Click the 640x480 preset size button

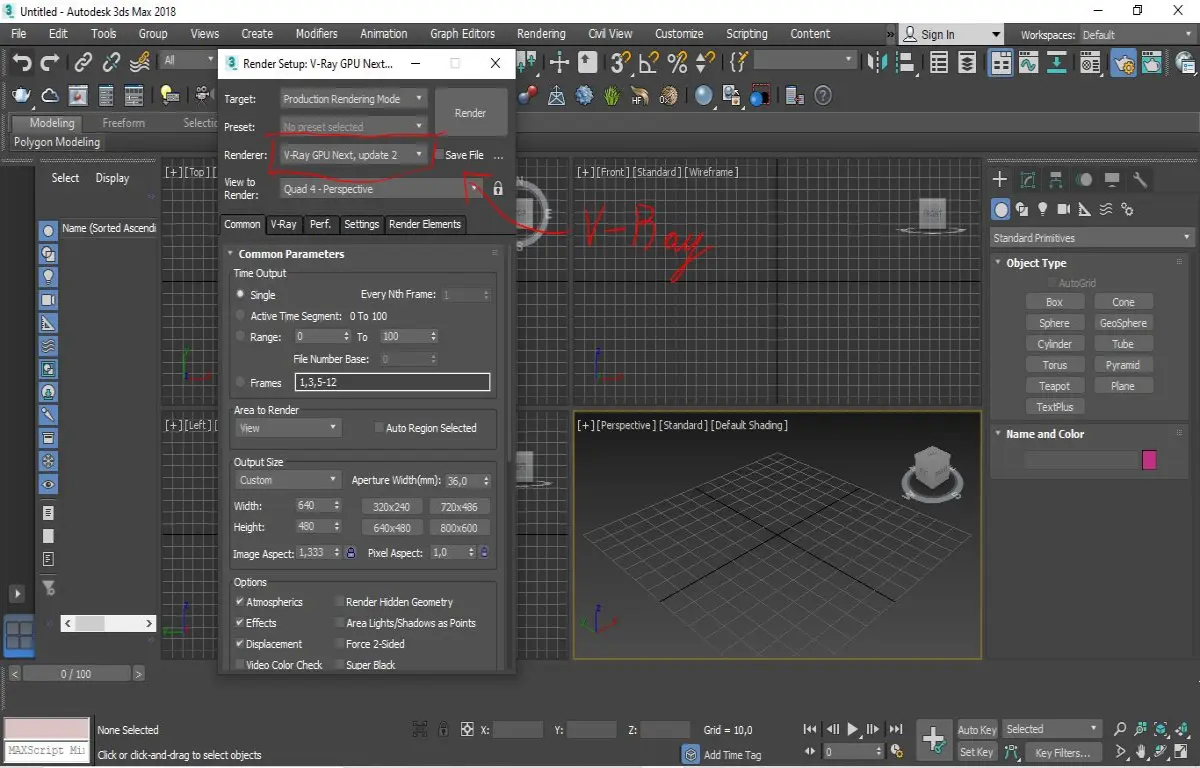point(392,528)
